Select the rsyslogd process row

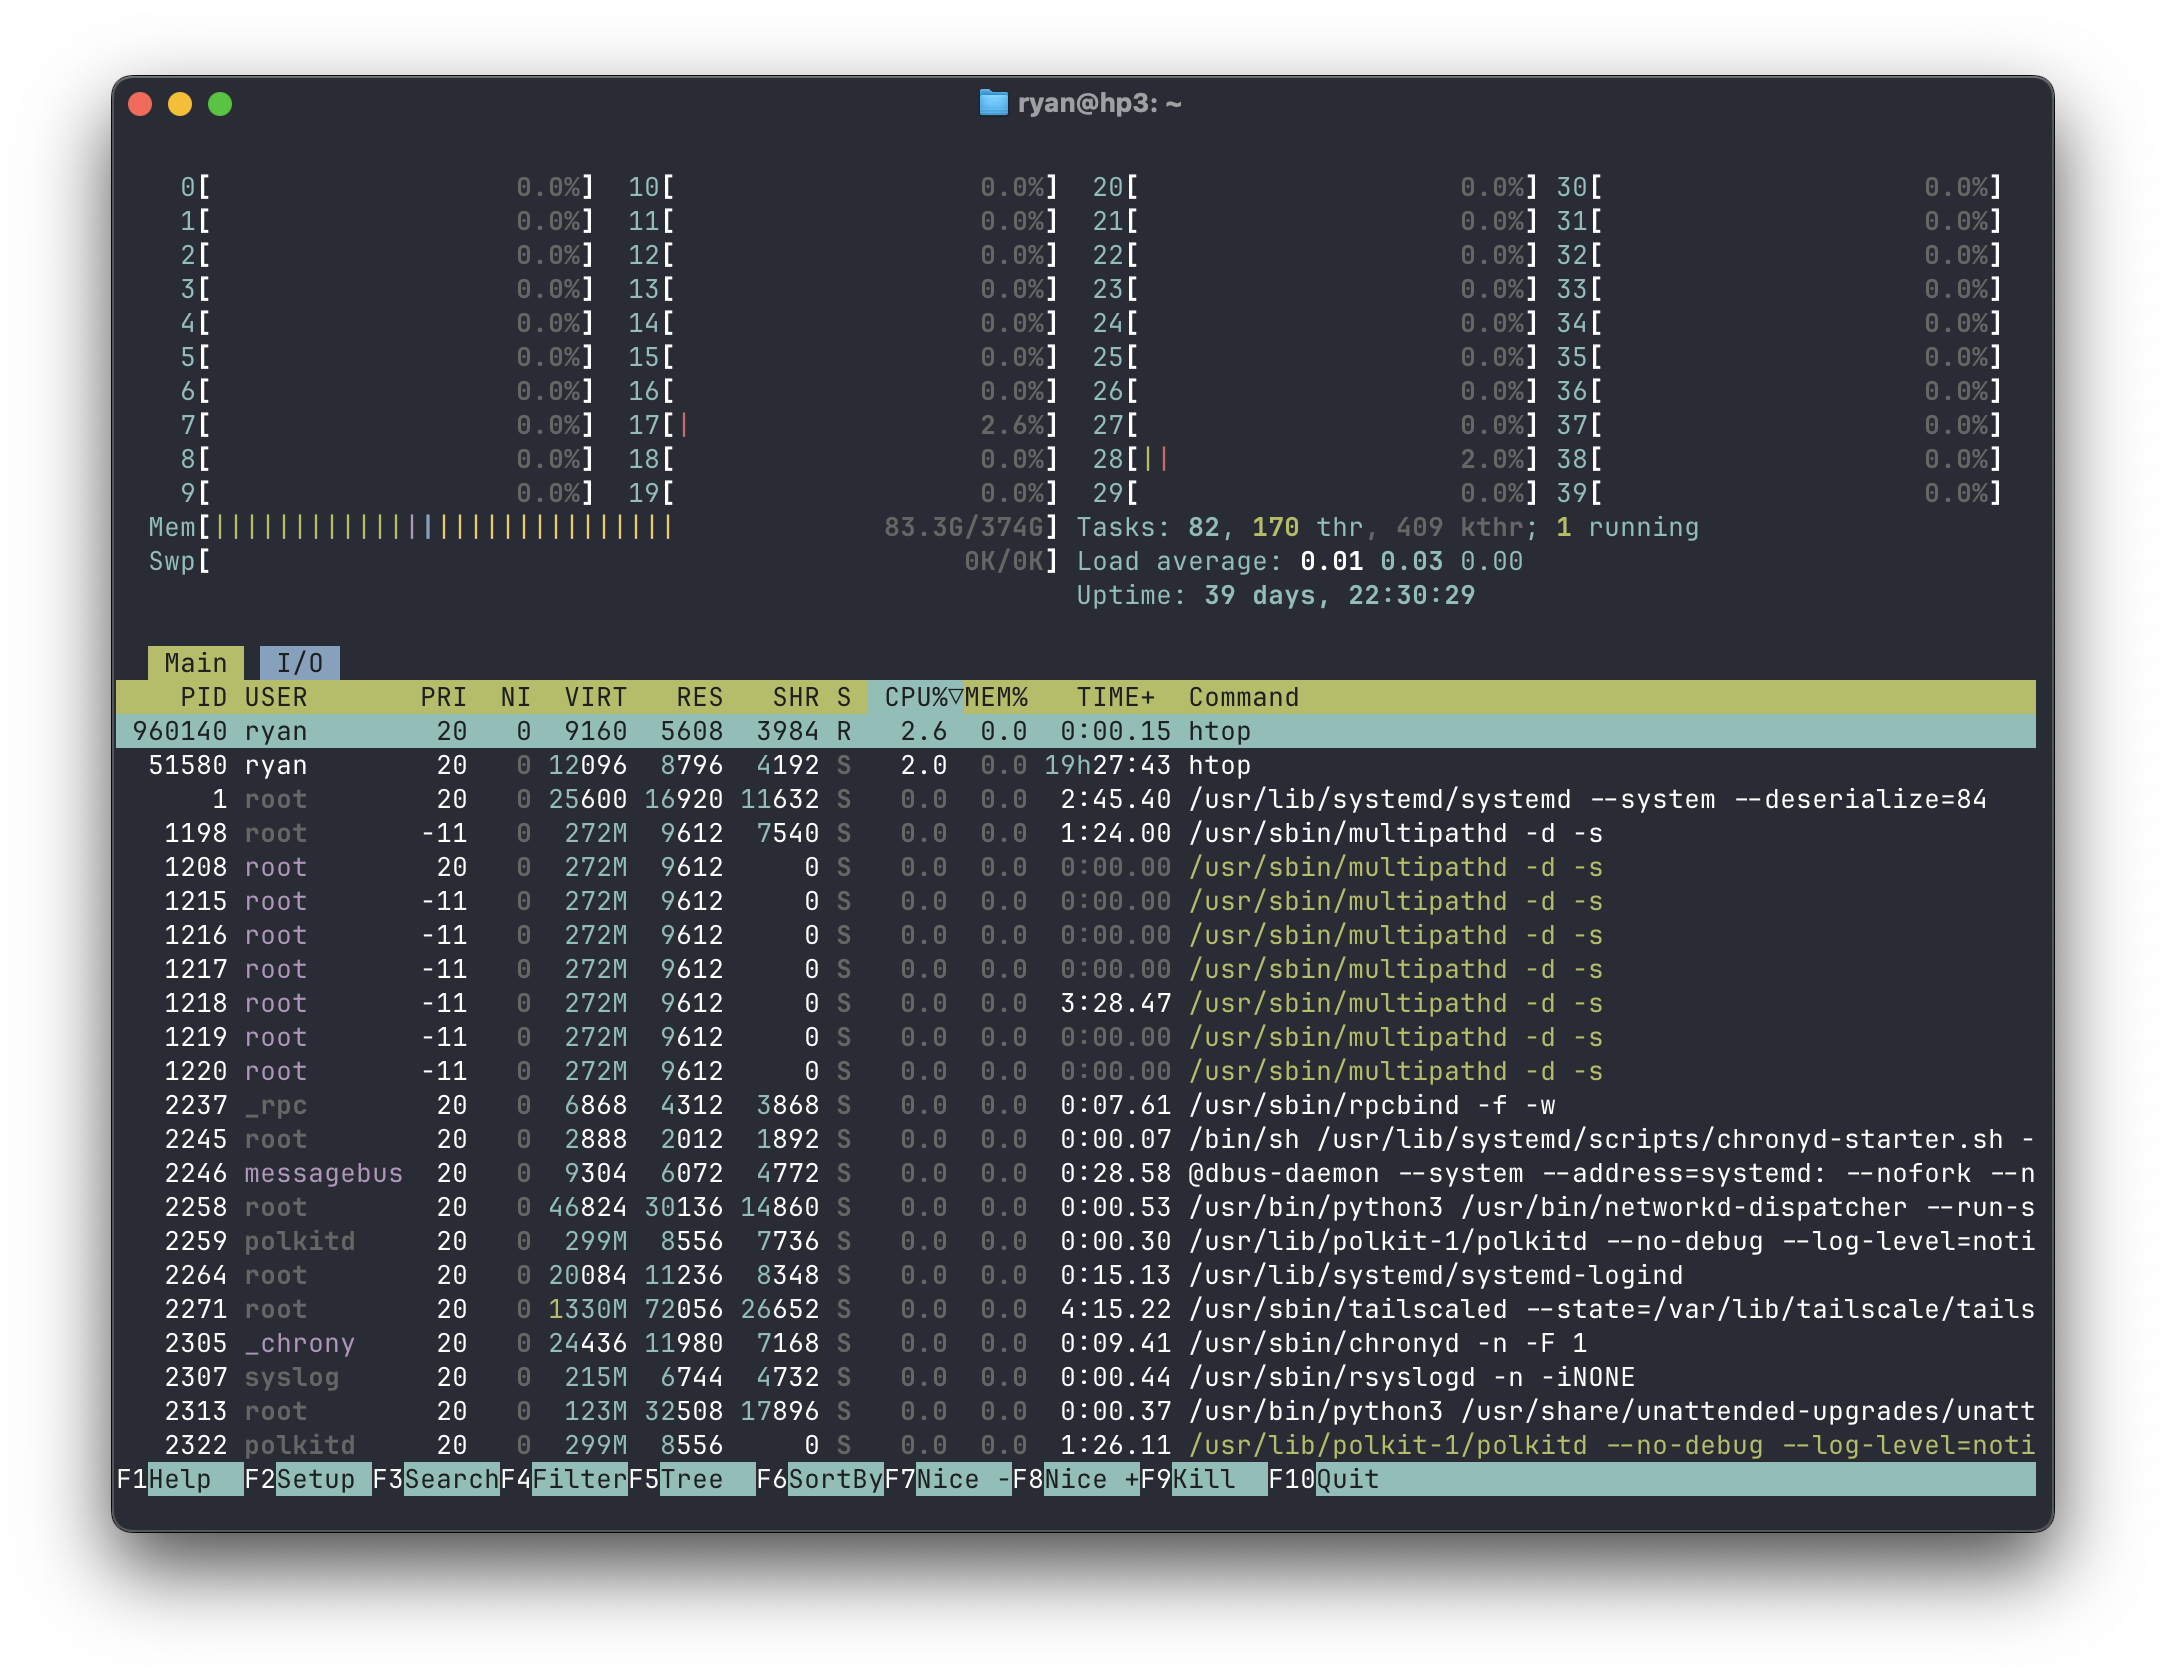pos(1076,1377)
